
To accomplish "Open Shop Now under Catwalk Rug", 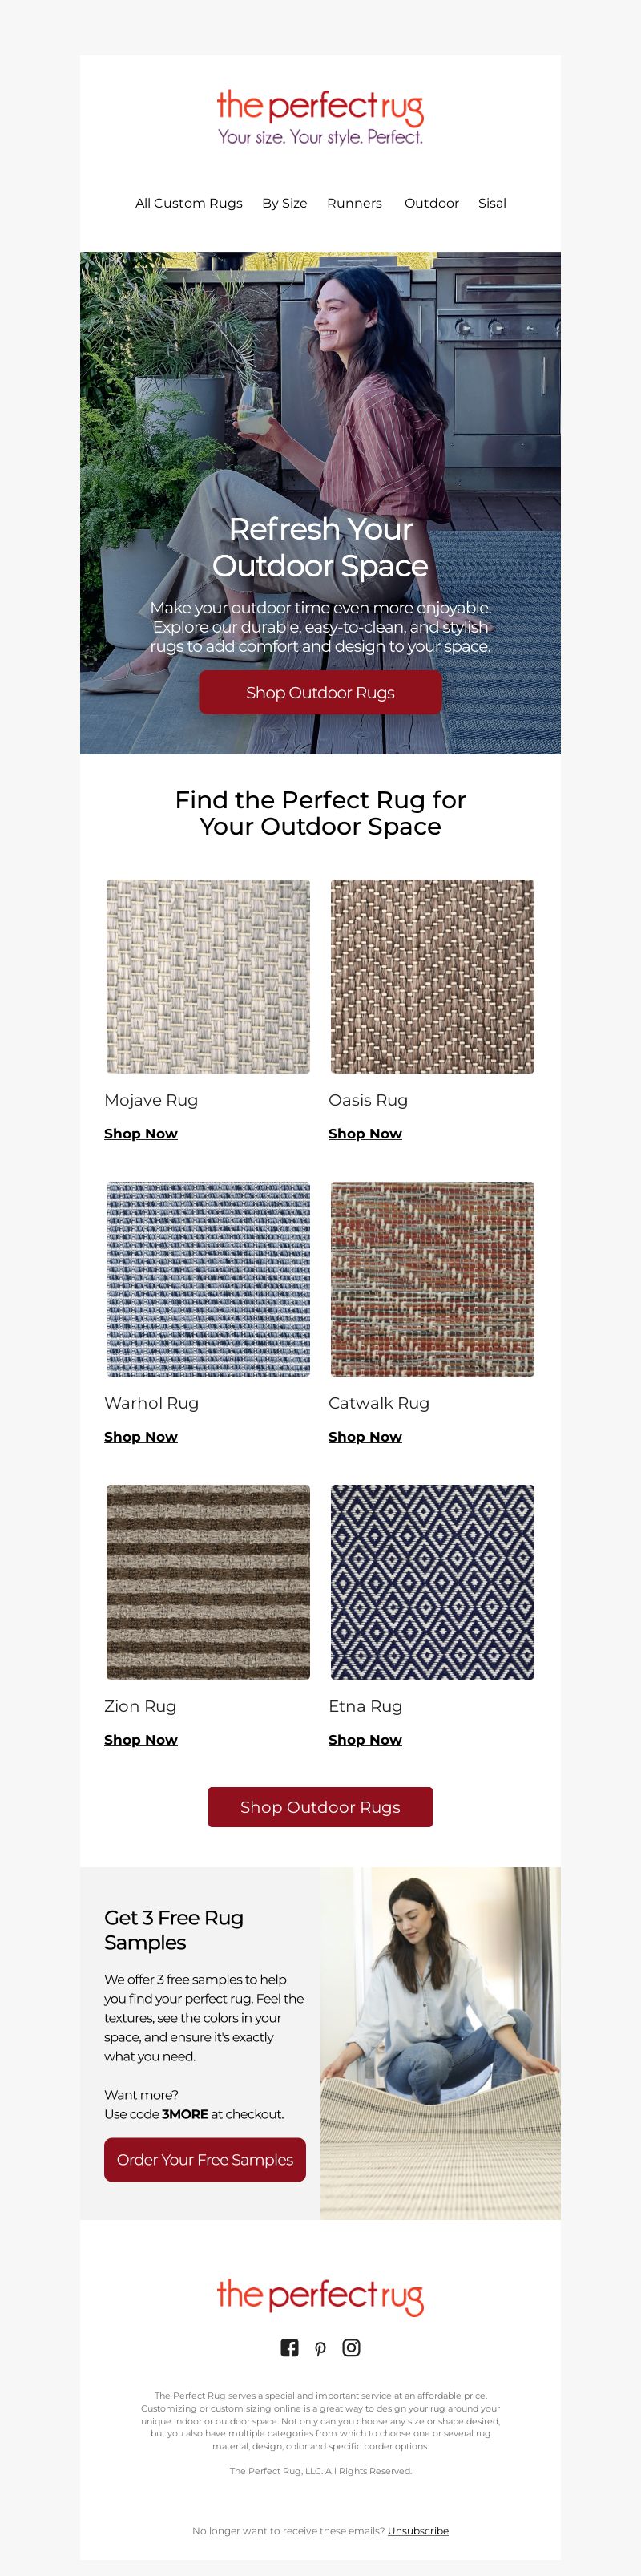I will tap(365, 1436).
